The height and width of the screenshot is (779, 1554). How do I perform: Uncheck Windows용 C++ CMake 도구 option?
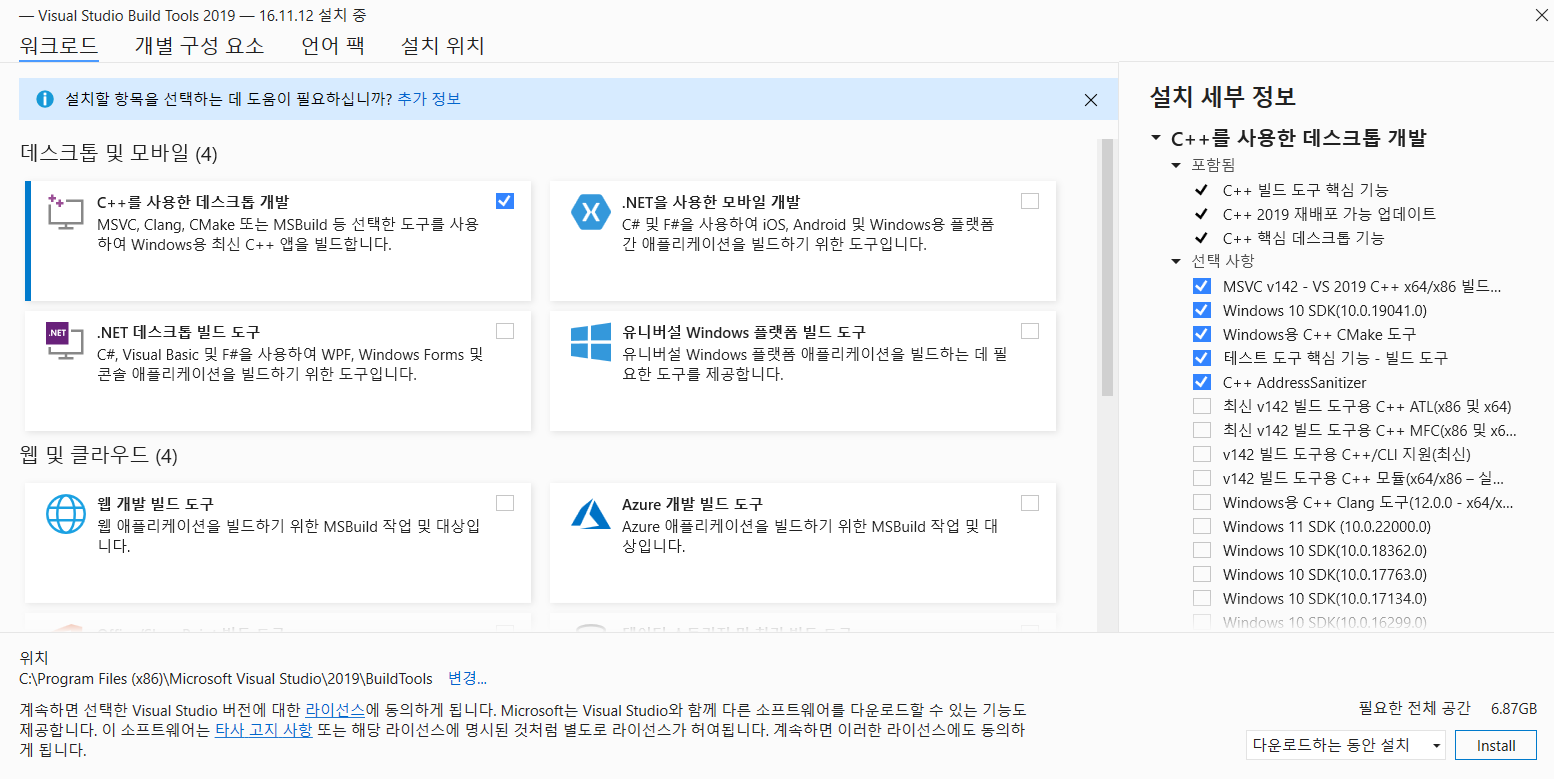pos(1202,334)
